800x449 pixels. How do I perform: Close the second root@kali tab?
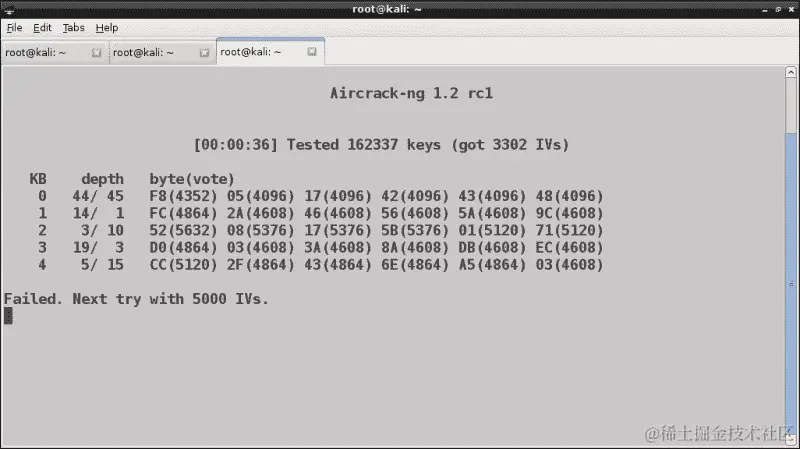(204, 53)
